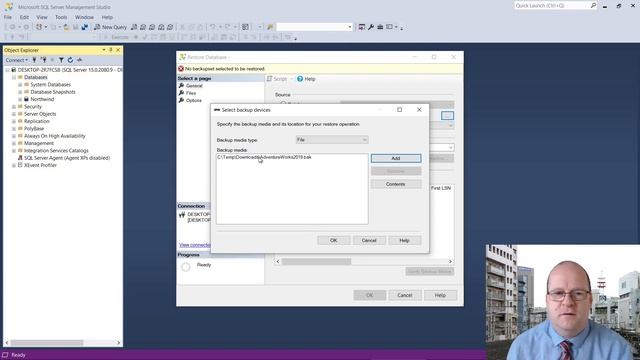Open the File menu
The image size is (640, 360).
tap(8, 17)
